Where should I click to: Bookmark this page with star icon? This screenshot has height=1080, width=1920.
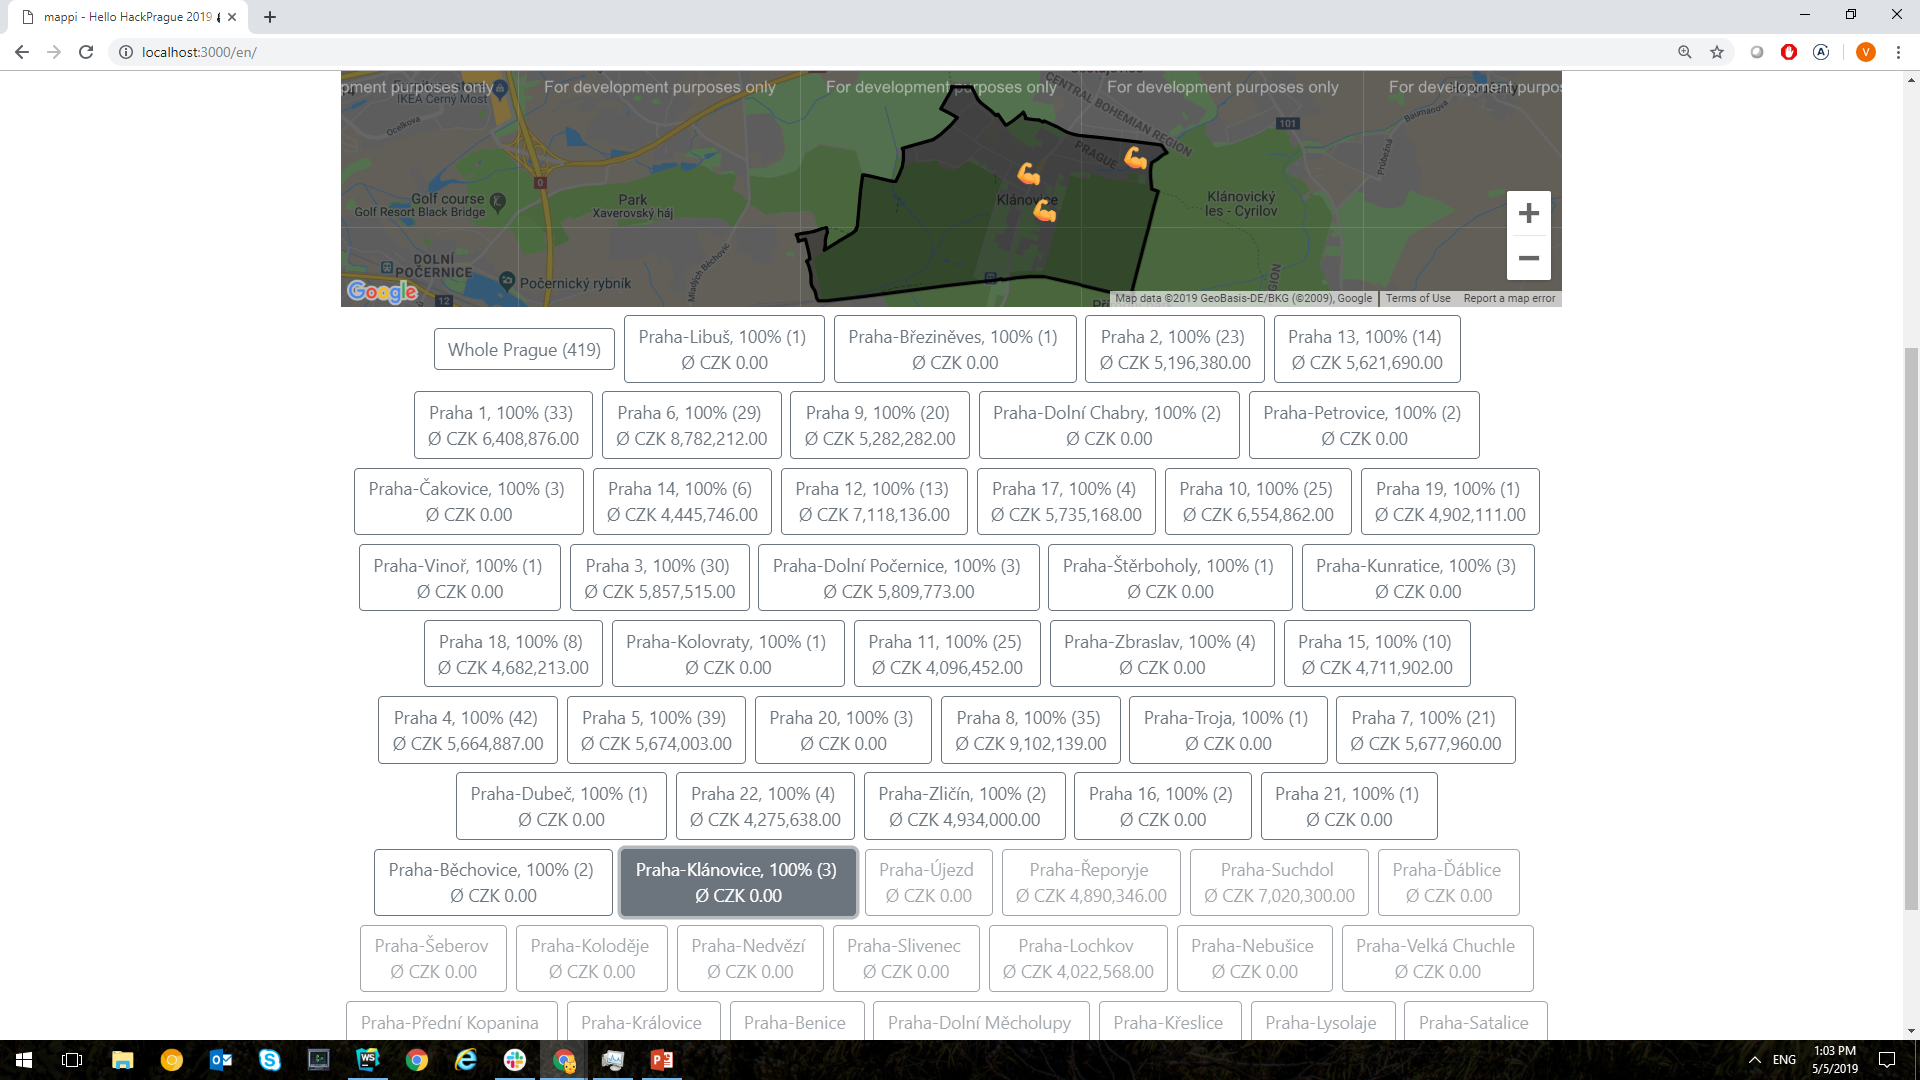point(1717,52)
